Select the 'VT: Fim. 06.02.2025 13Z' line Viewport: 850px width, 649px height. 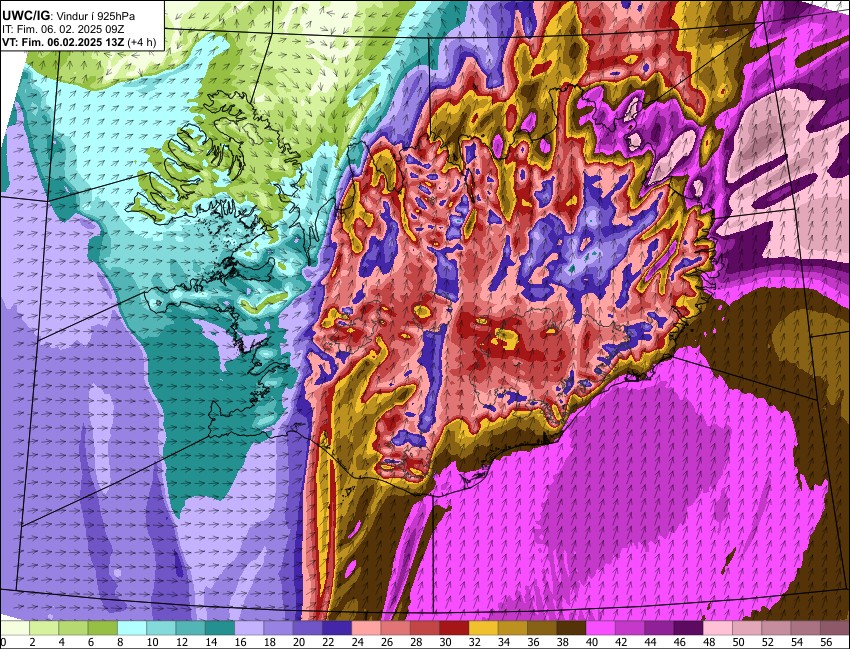[63, 42]
